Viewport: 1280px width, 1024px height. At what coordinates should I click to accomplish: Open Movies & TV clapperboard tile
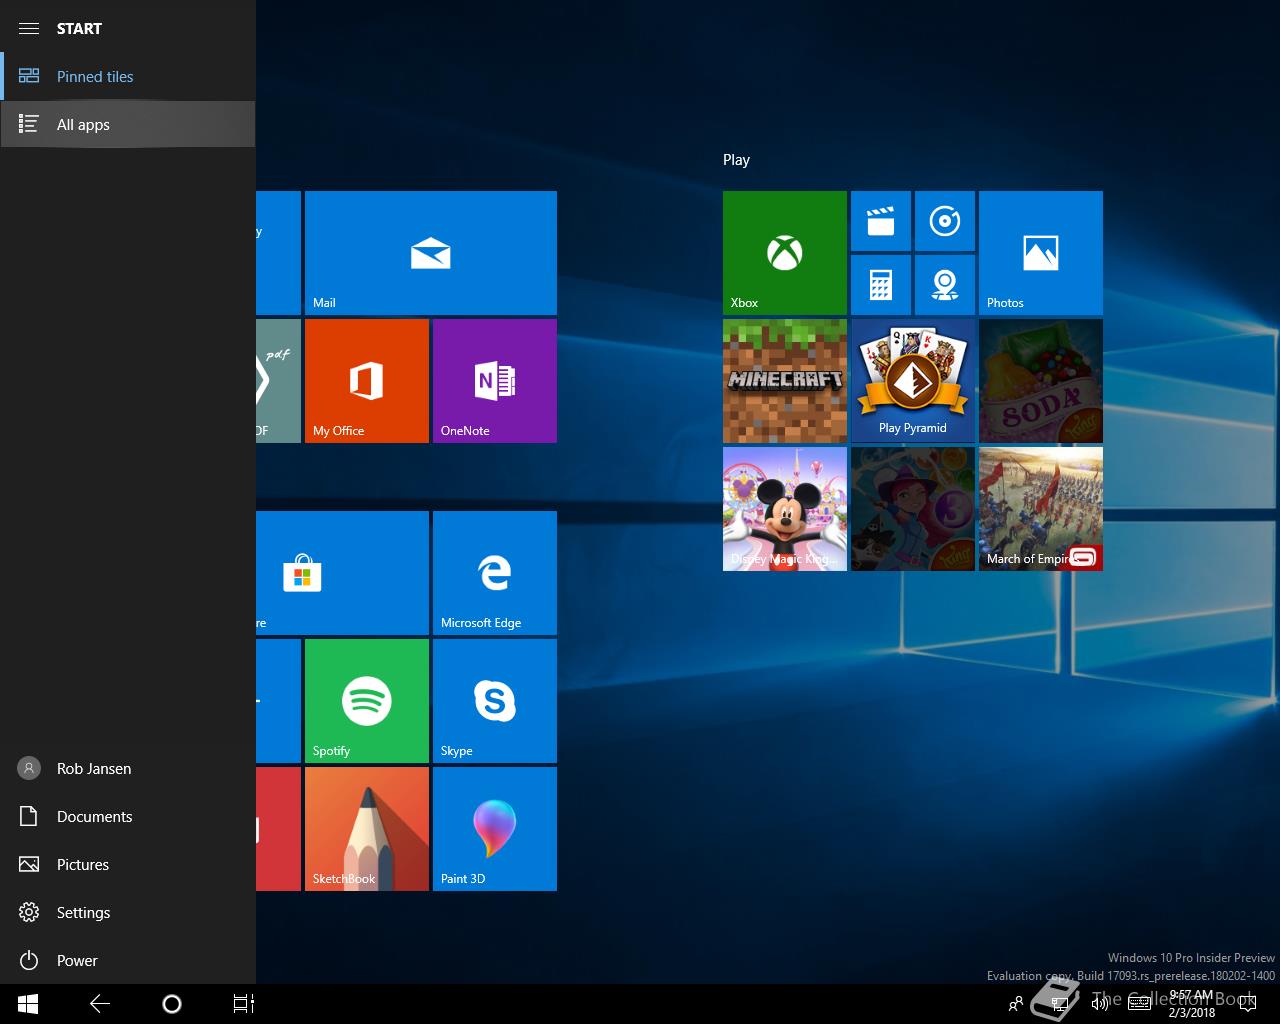[881, 221]
